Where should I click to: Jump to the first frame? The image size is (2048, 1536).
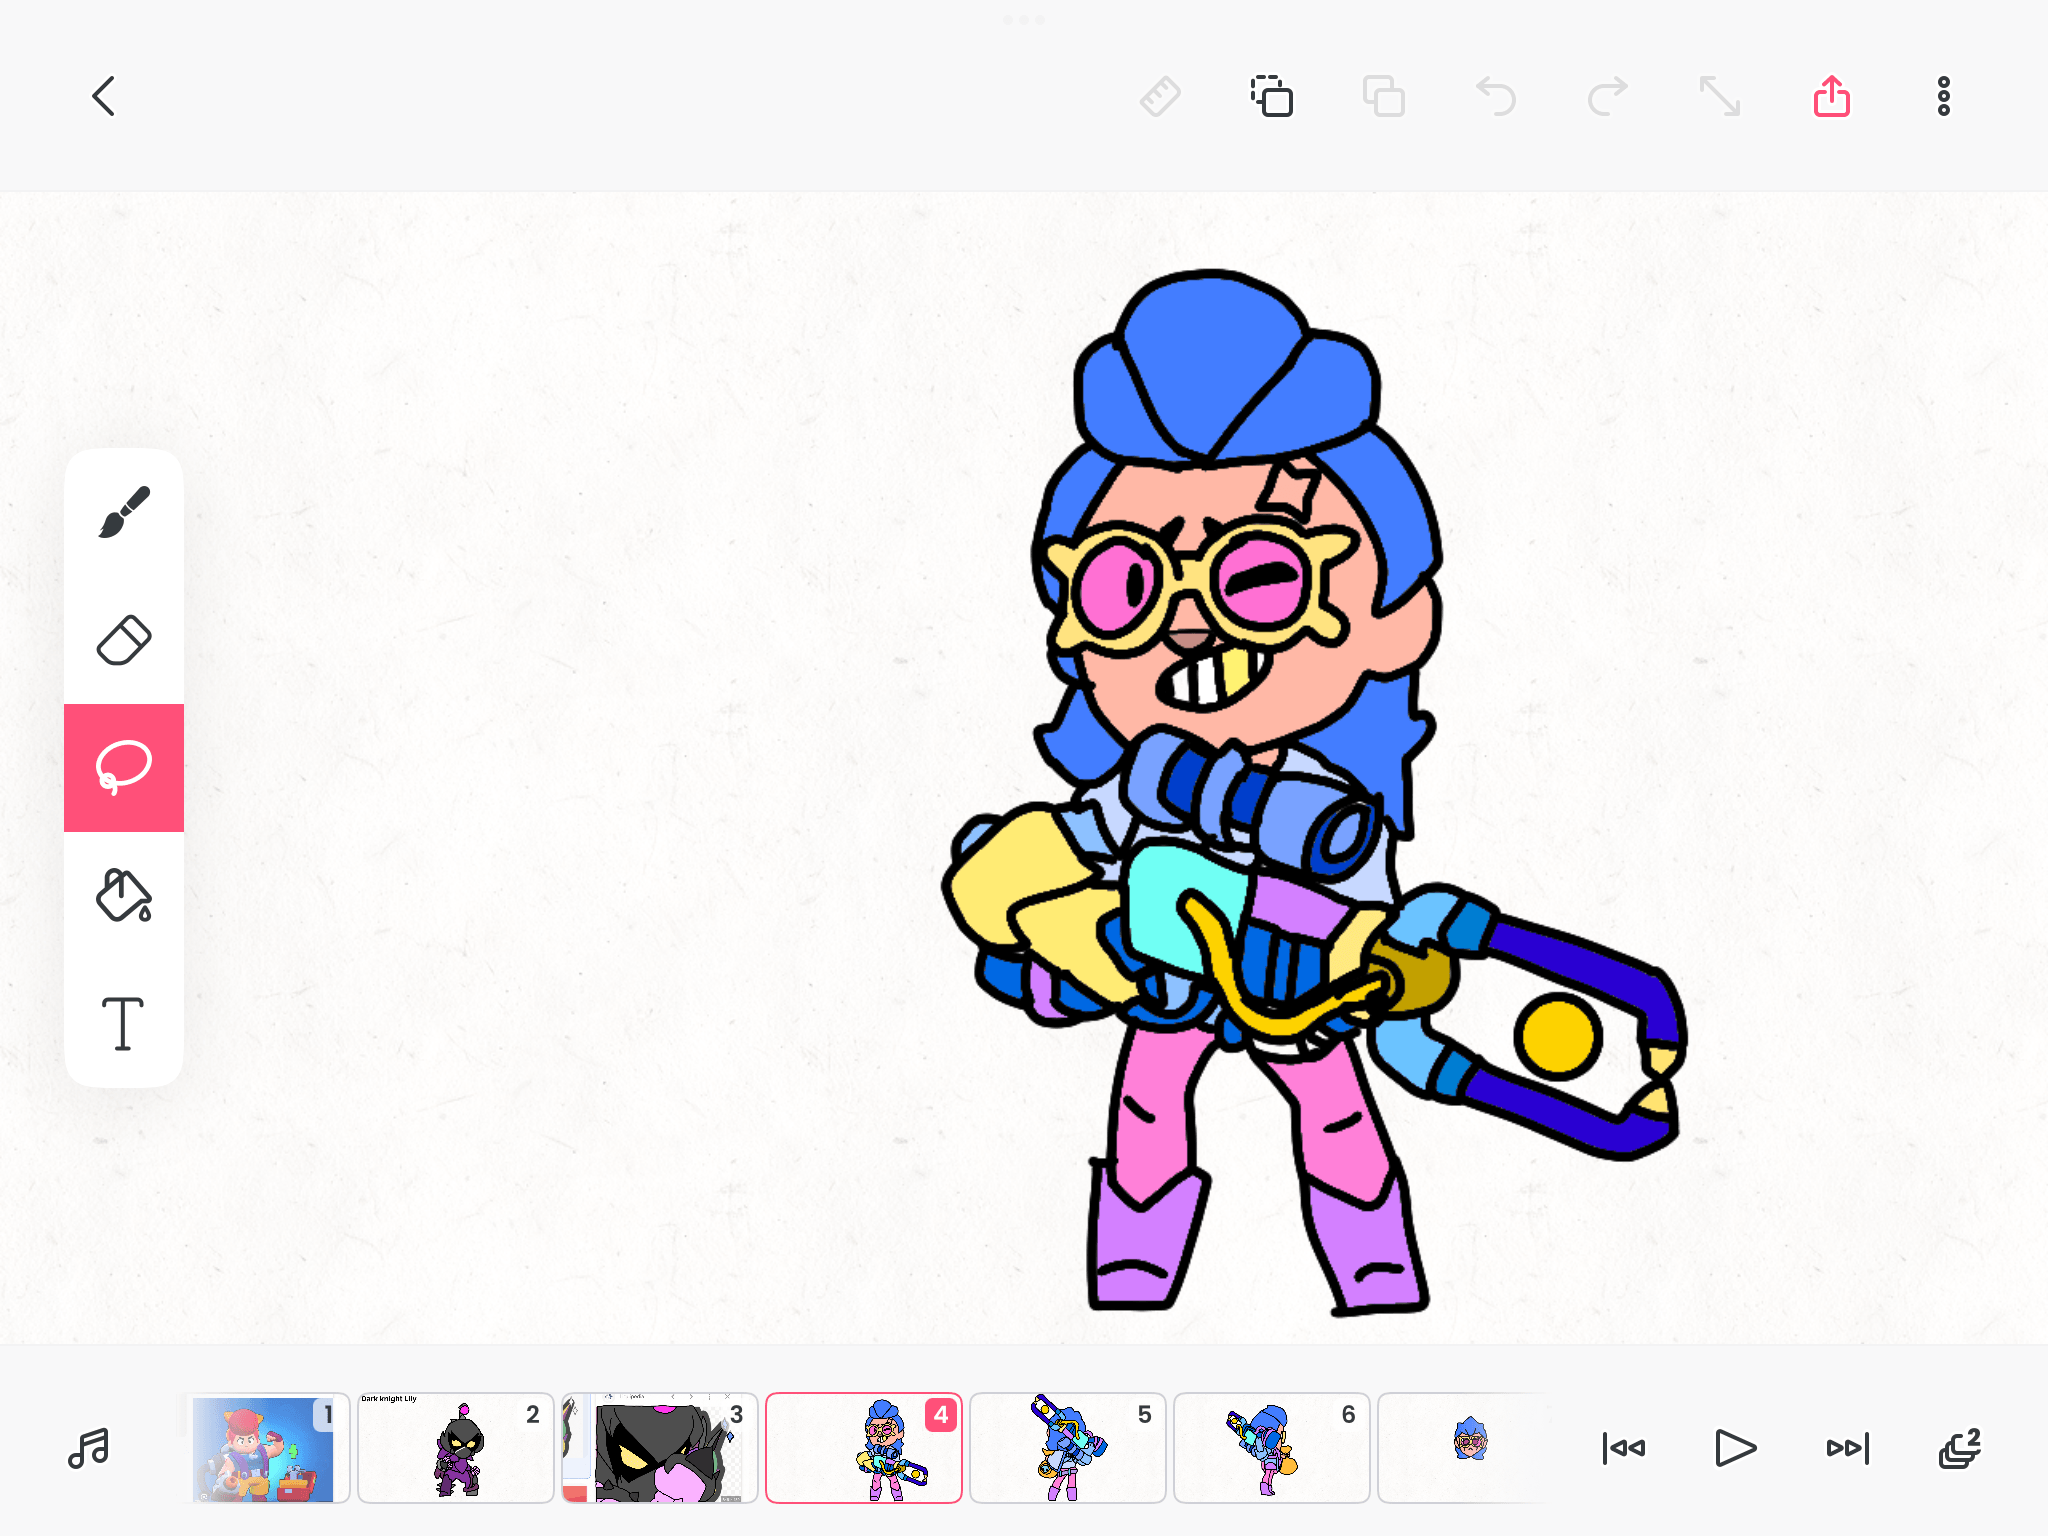[x=1624, y=1449]
